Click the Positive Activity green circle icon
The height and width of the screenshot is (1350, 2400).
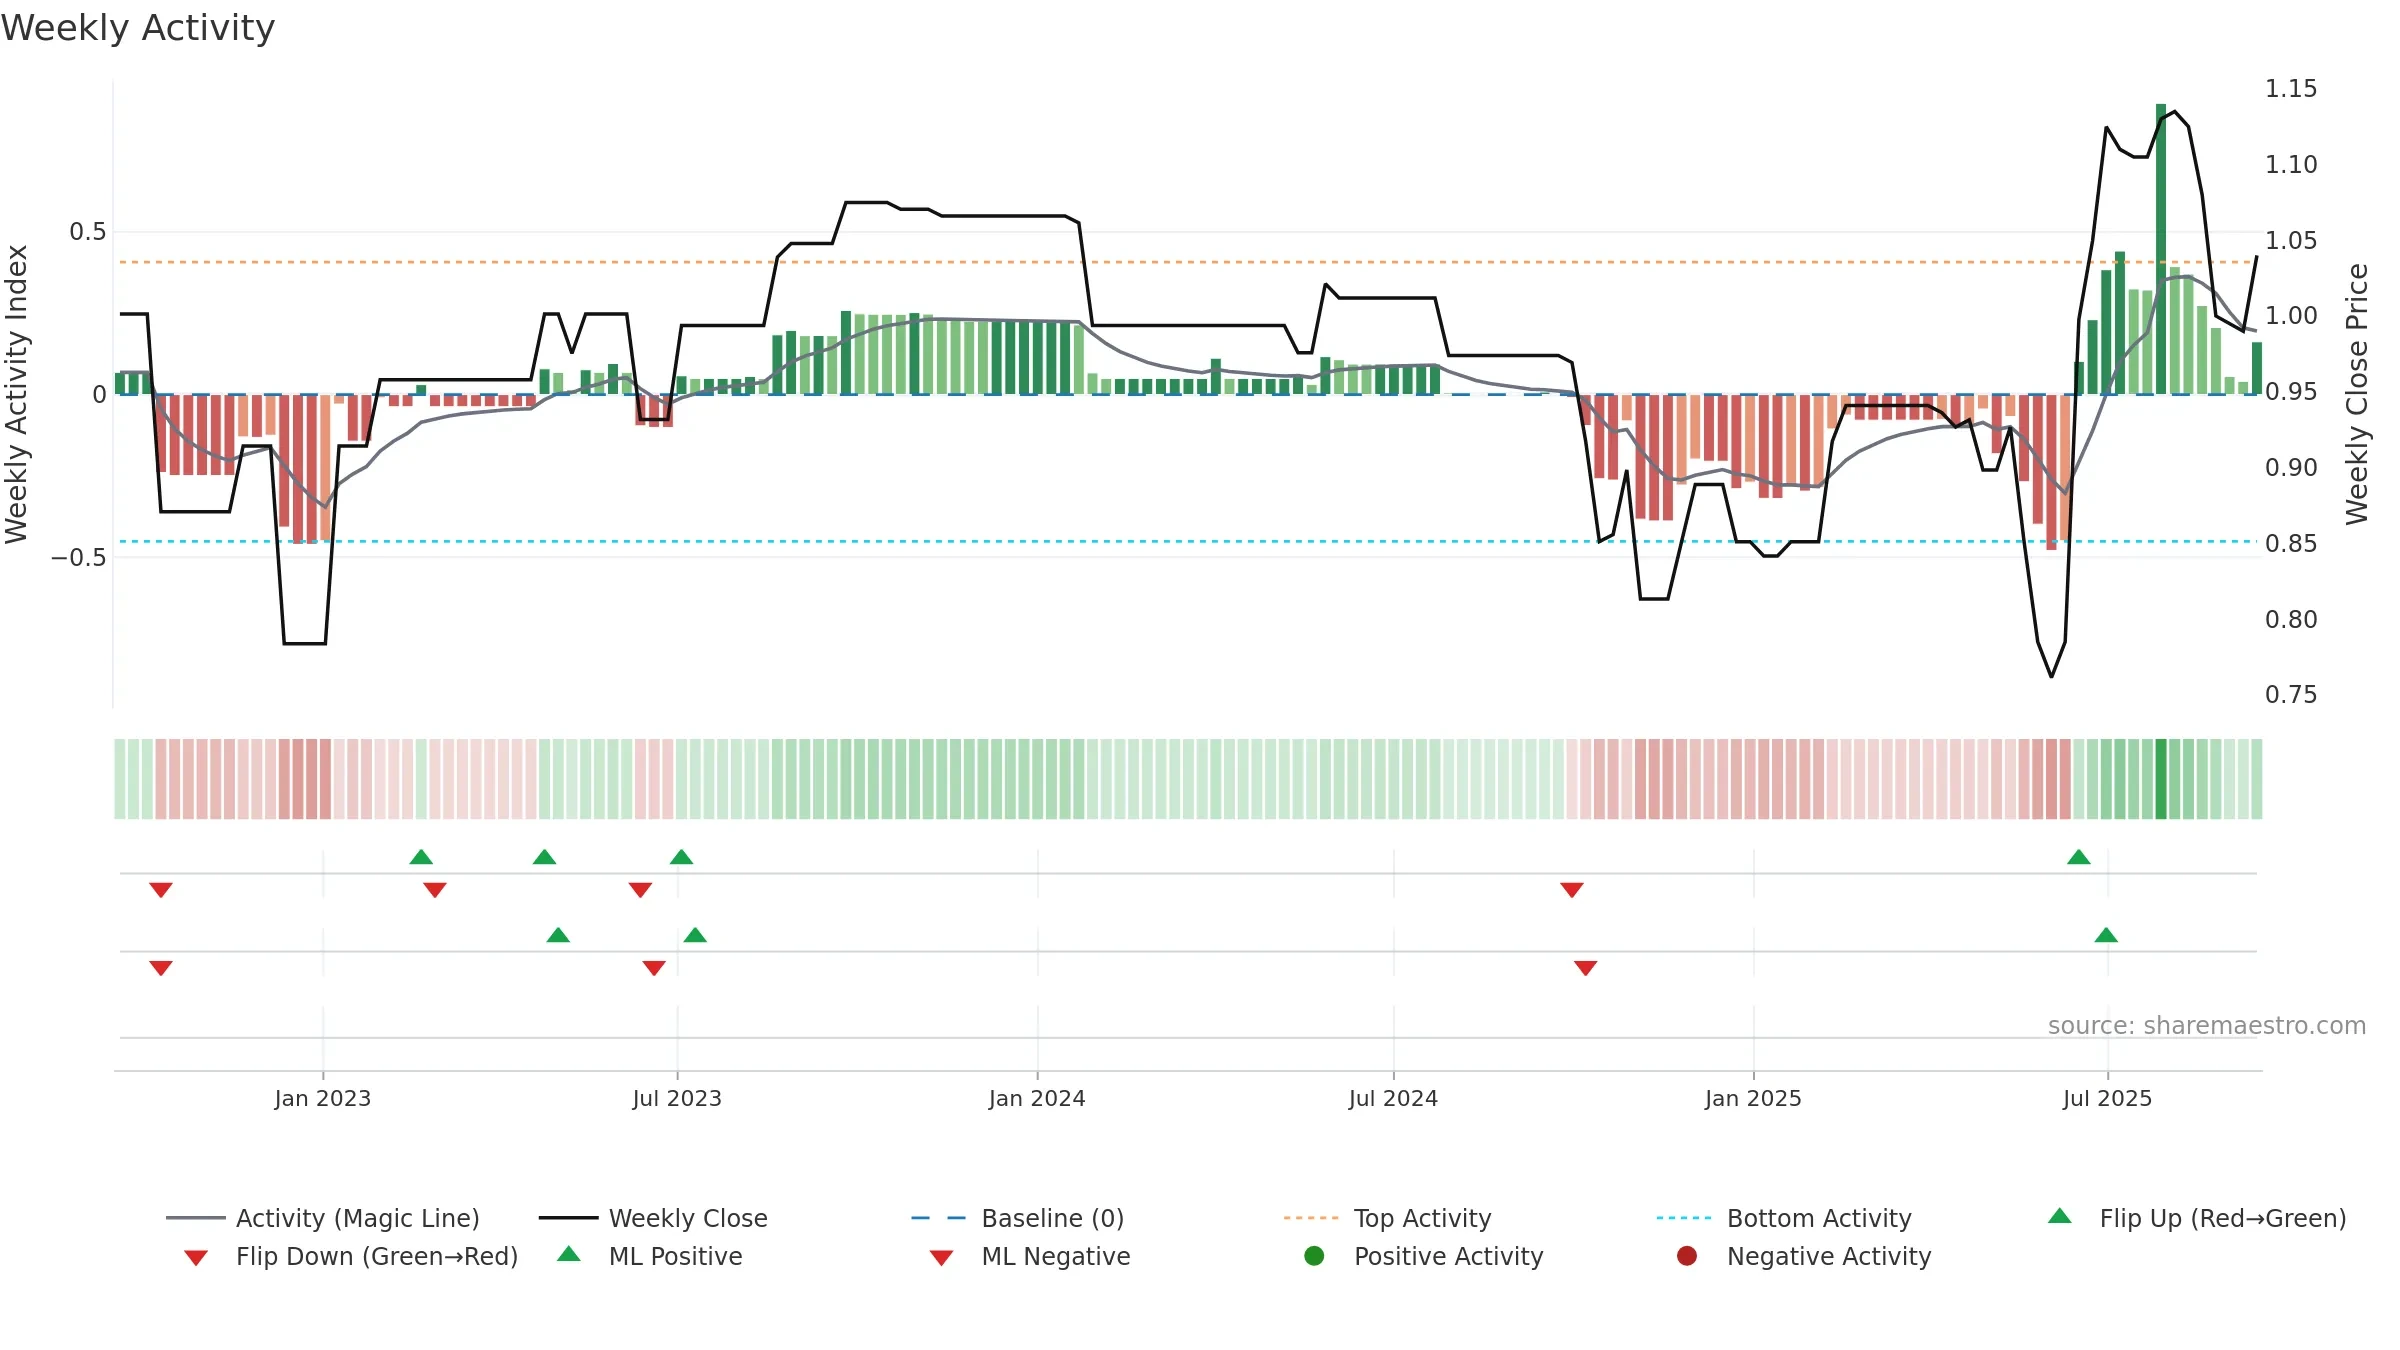click(x=1314, y=1256)
